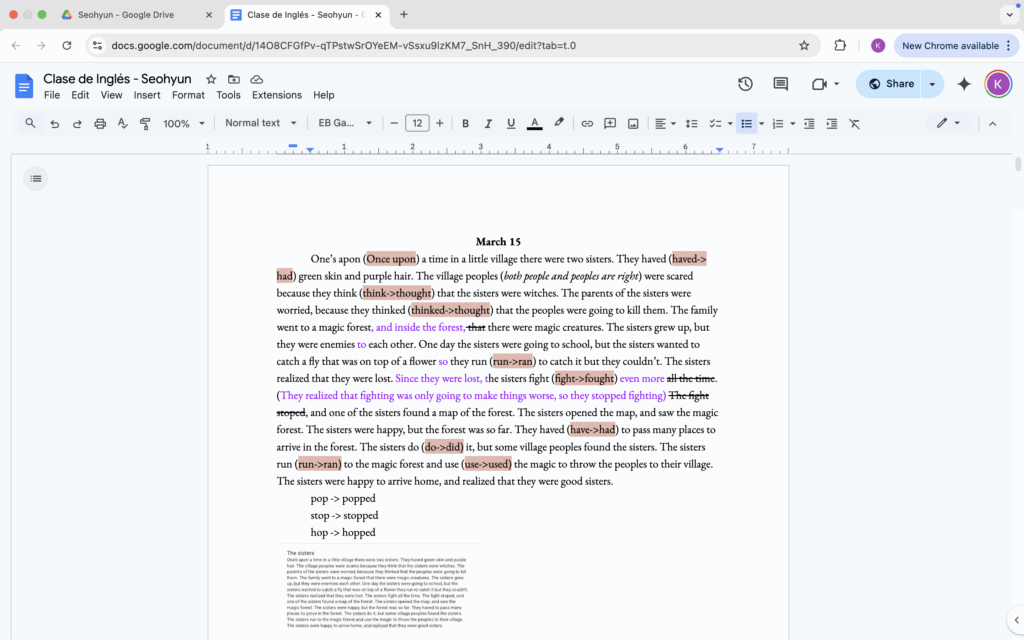Viewport: 1024px width, 640px height.
Task: Toggle the checklist formatting
Action: [715, 123]
